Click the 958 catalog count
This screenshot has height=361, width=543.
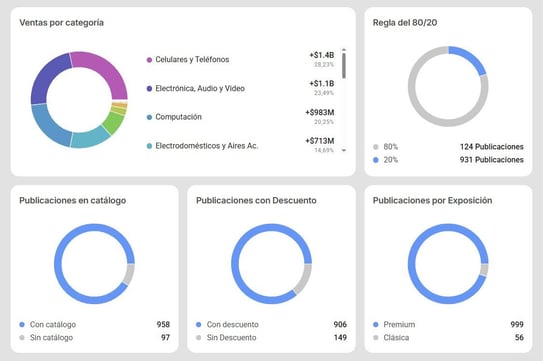pos(163,324)
